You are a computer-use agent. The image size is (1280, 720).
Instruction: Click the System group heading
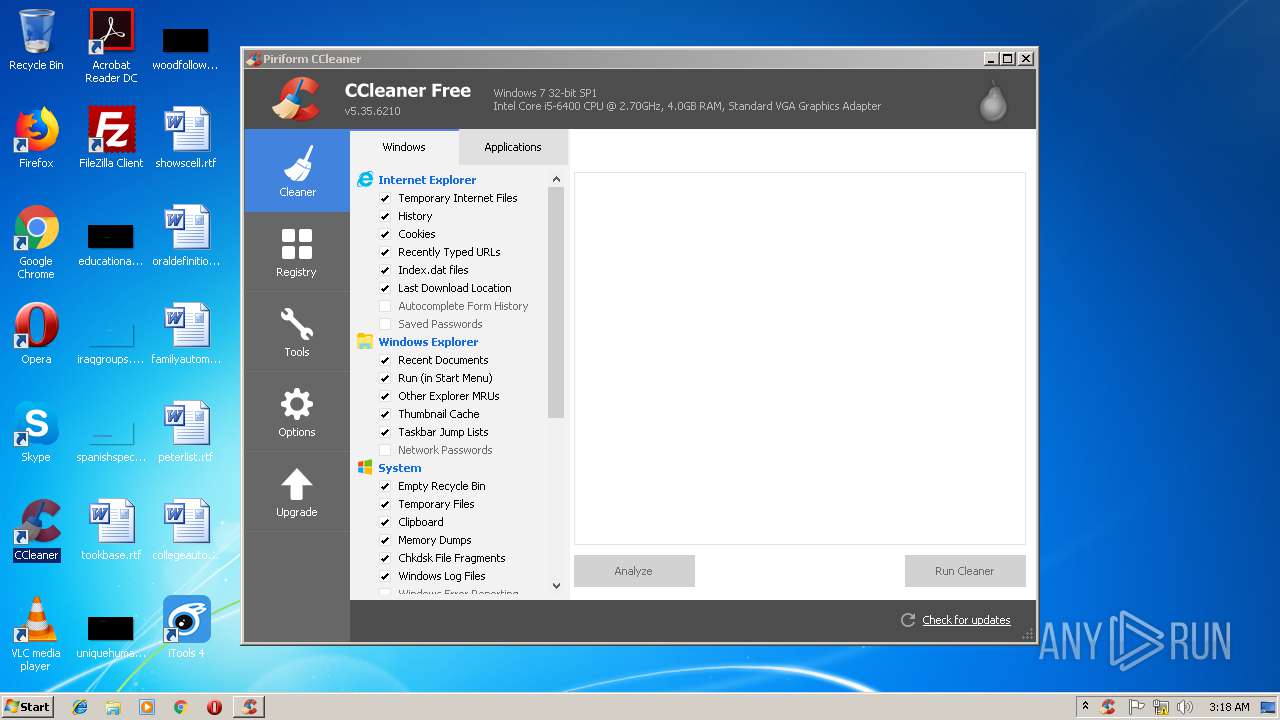[400, 468]
